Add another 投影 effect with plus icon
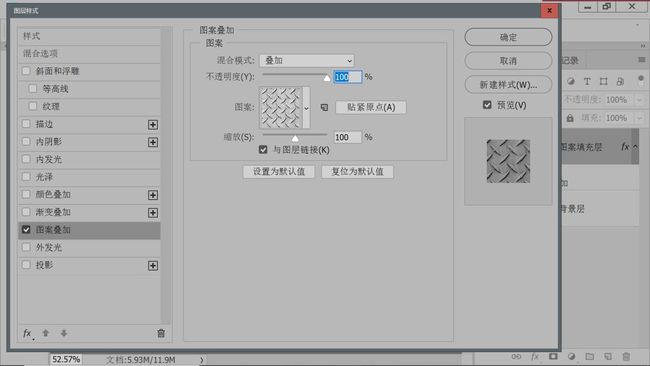This screenshot has width=650, height=366. tap(153, 265)
